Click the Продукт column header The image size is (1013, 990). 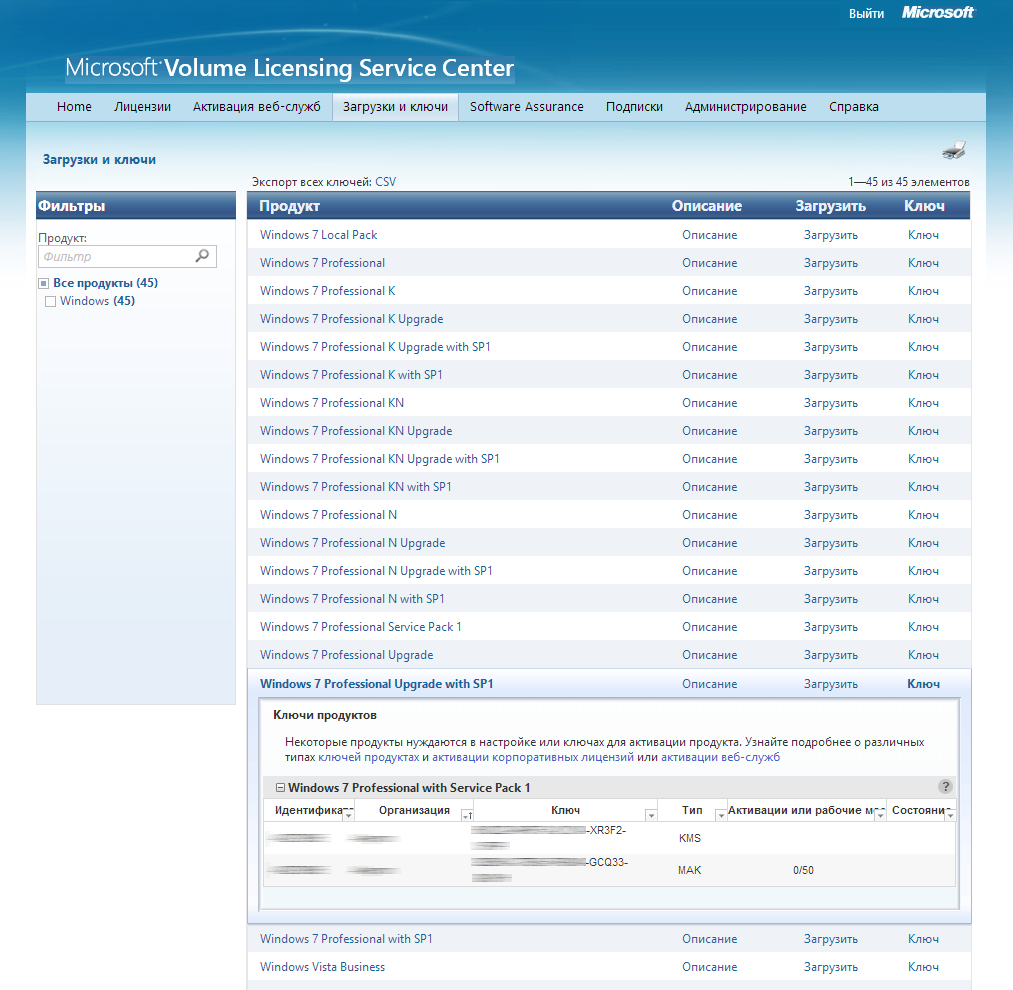pos(289,206)
